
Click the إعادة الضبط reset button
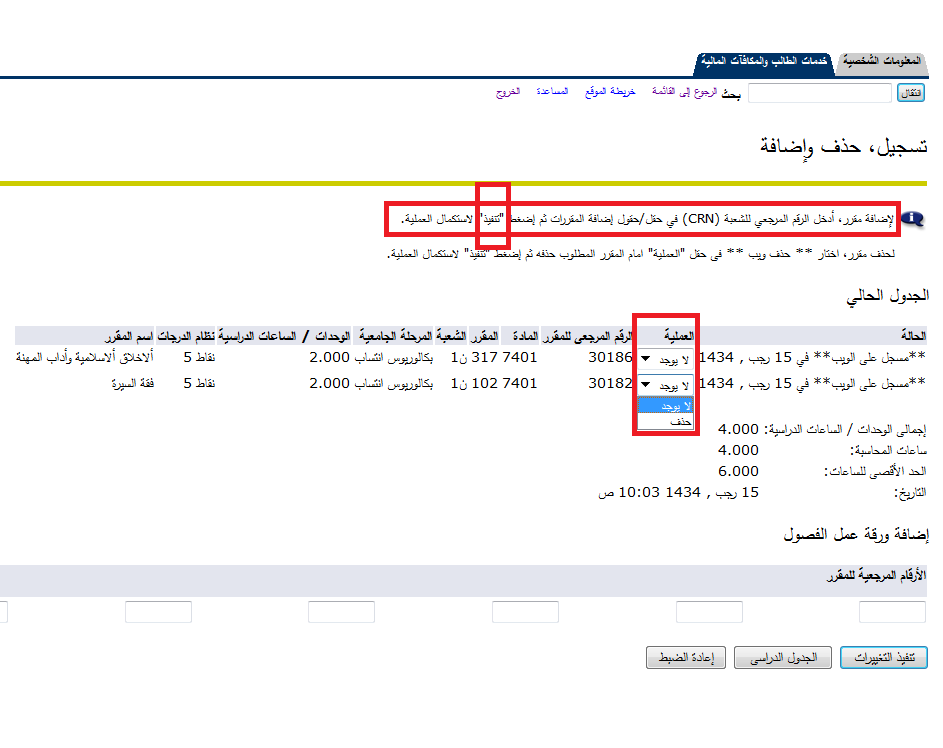686,658
